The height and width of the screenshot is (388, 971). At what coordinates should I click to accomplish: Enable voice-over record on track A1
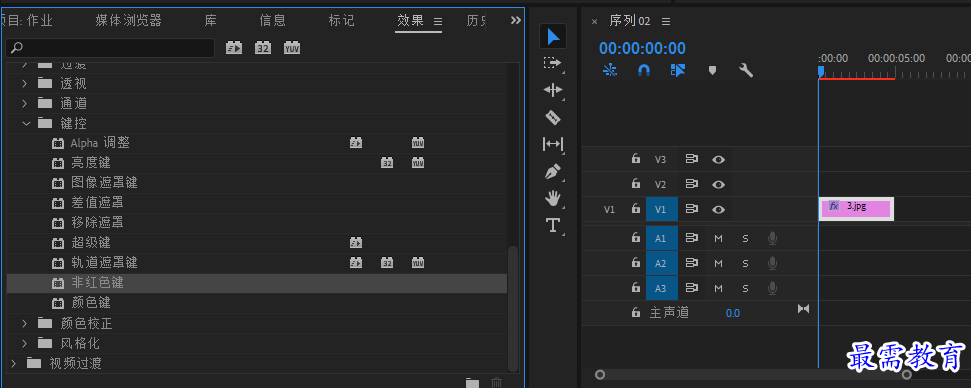pyautogui.click(x=772, y=238)
